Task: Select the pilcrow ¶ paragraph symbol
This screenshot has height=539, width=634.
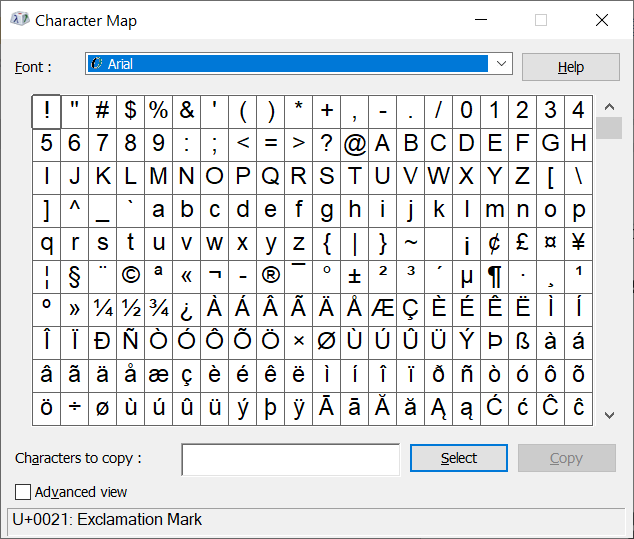Action: (x=495, y=277)
